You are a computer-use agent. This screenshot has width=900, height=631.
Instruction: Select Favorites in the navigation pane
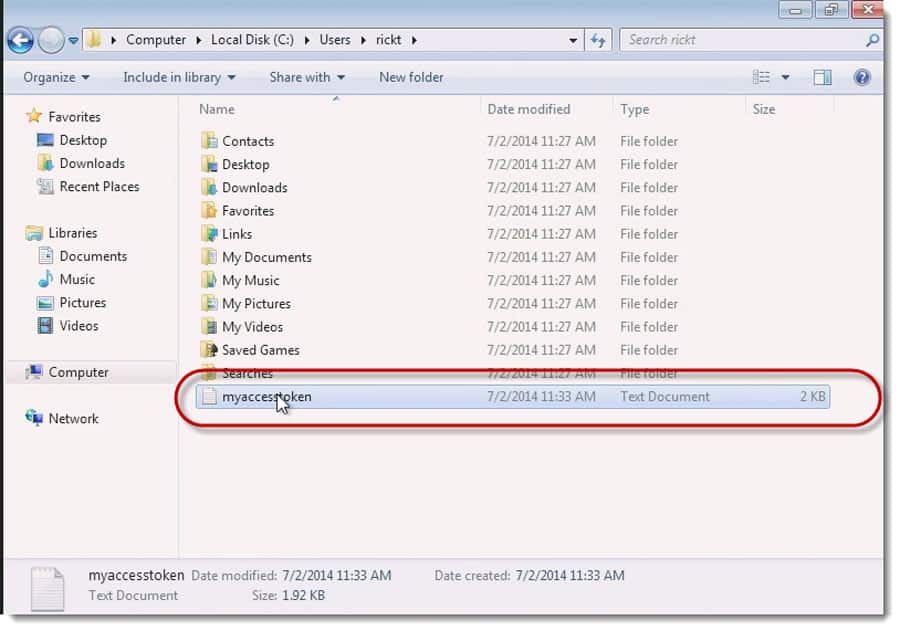(74, 117)
